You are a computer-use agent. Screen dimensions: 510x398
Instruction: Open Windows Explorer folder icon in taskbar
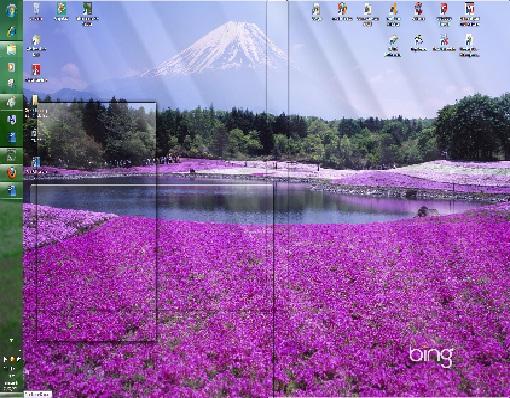pos(11,50)
